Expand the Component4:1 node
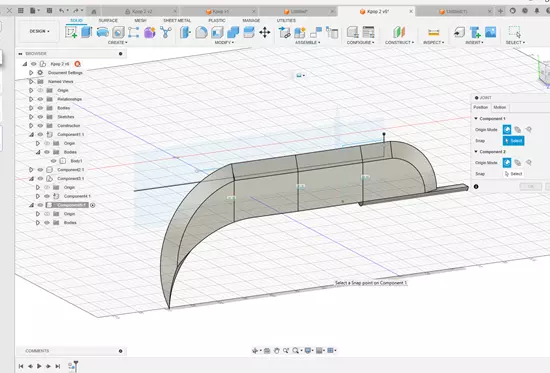 pyautogui.click(x=38, y=196)
